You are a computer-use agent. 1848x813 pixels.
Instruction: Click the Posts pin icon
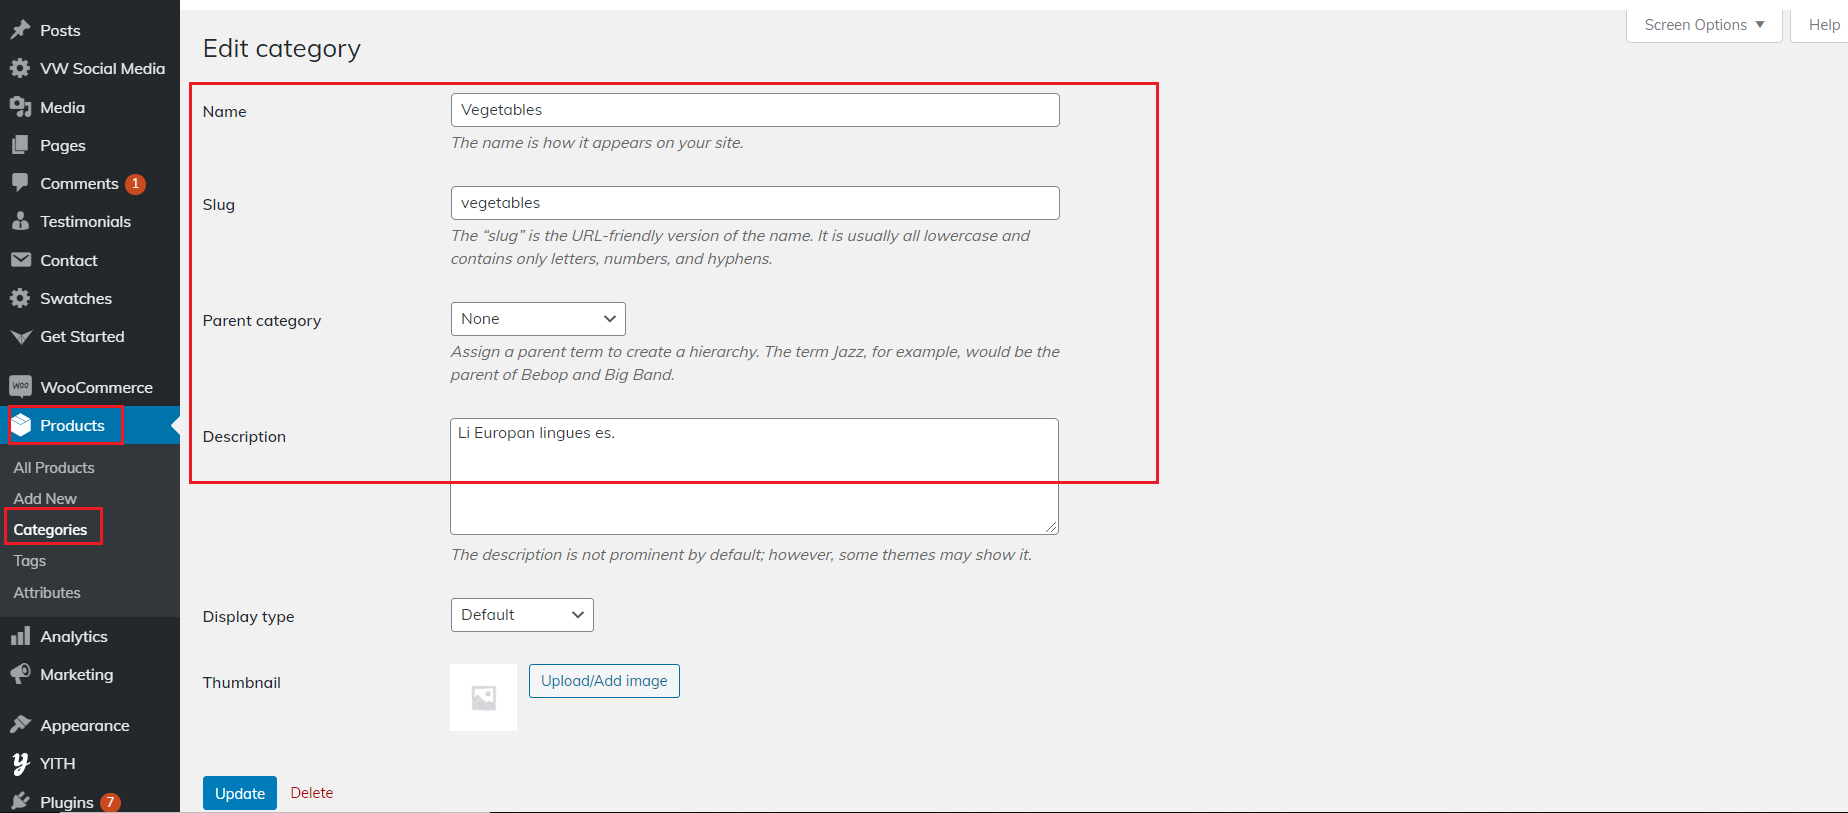pos(20,30)
